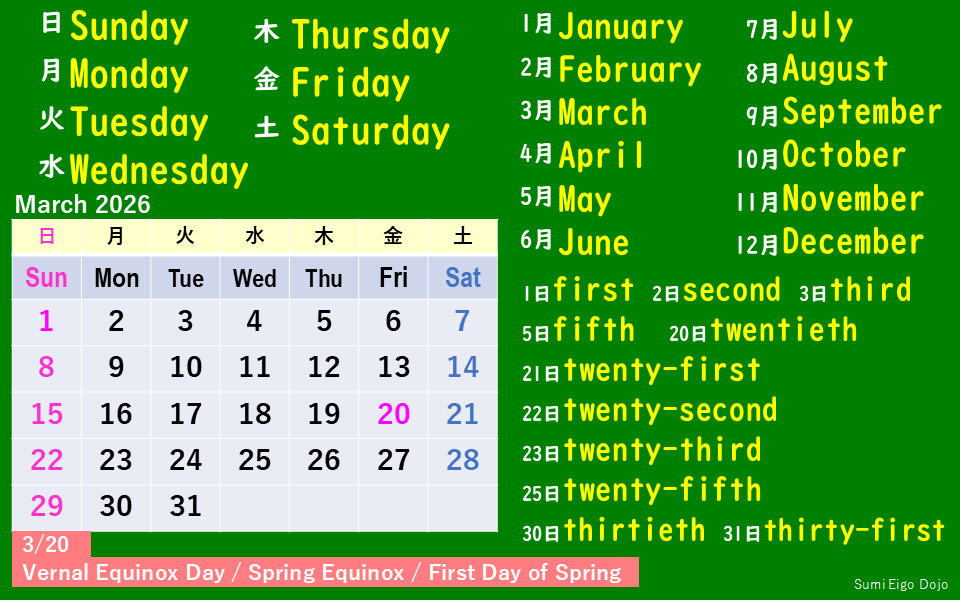Click the 金 kanji beside Friday
Viewport: 960px width, 600px height.
[266, 79]
